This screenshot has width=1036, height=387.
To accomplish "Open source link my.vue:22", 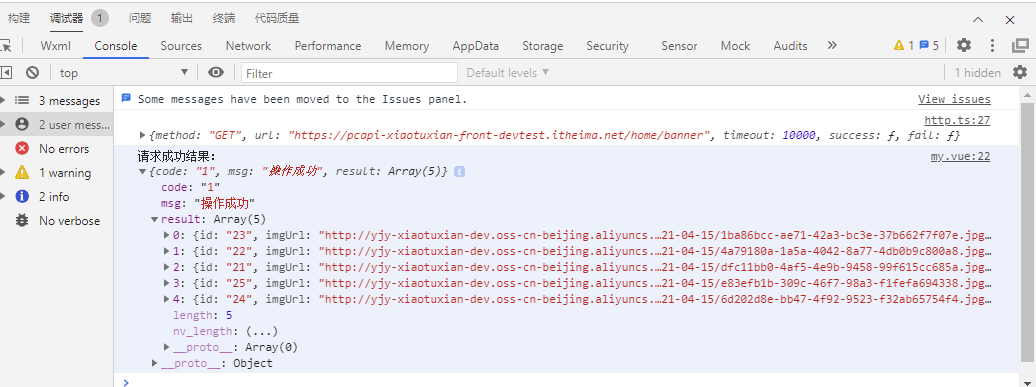I will point(960,157).
